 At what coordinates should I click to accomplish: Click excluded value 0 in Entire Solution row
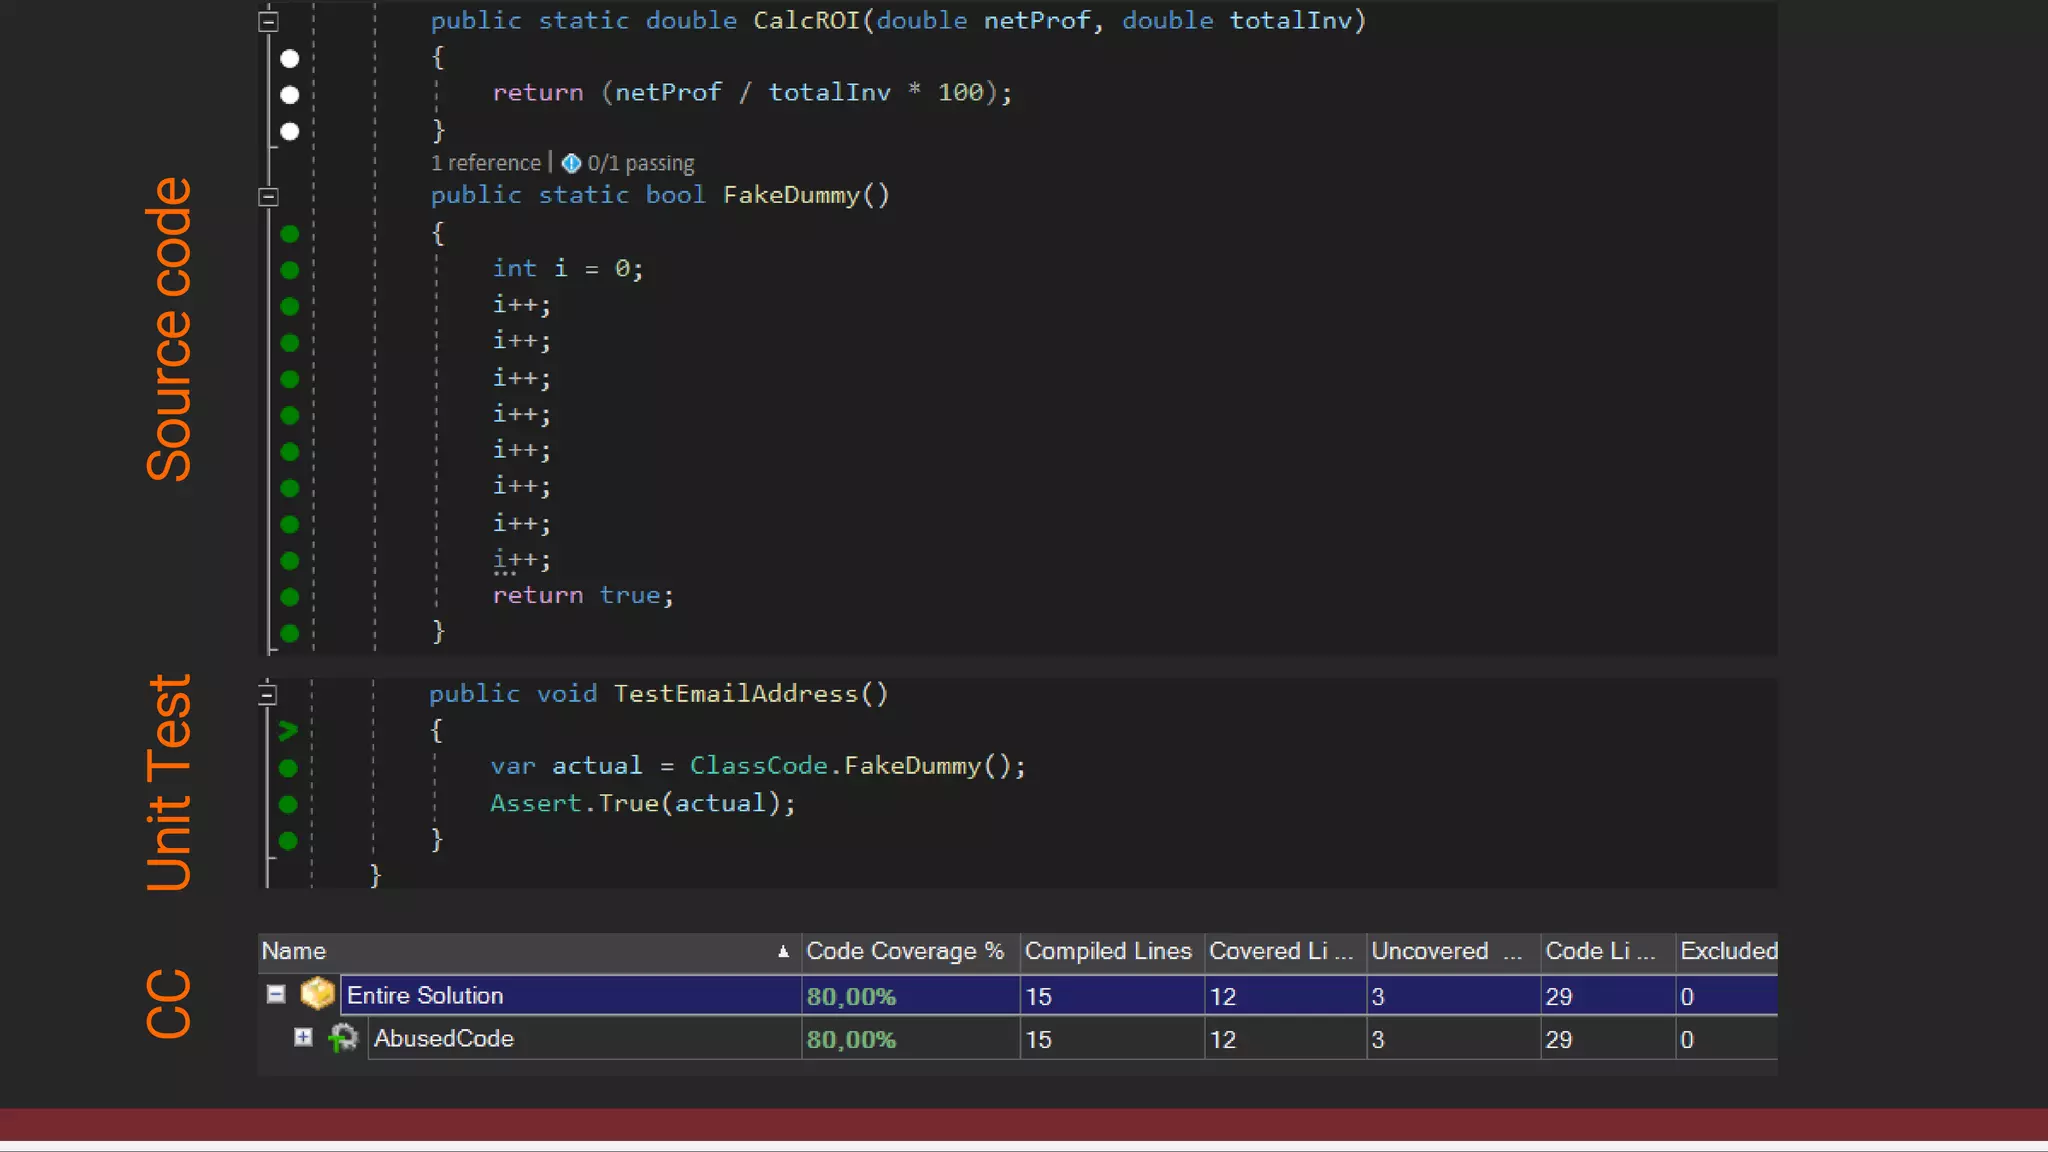(x=1687, y=996)
